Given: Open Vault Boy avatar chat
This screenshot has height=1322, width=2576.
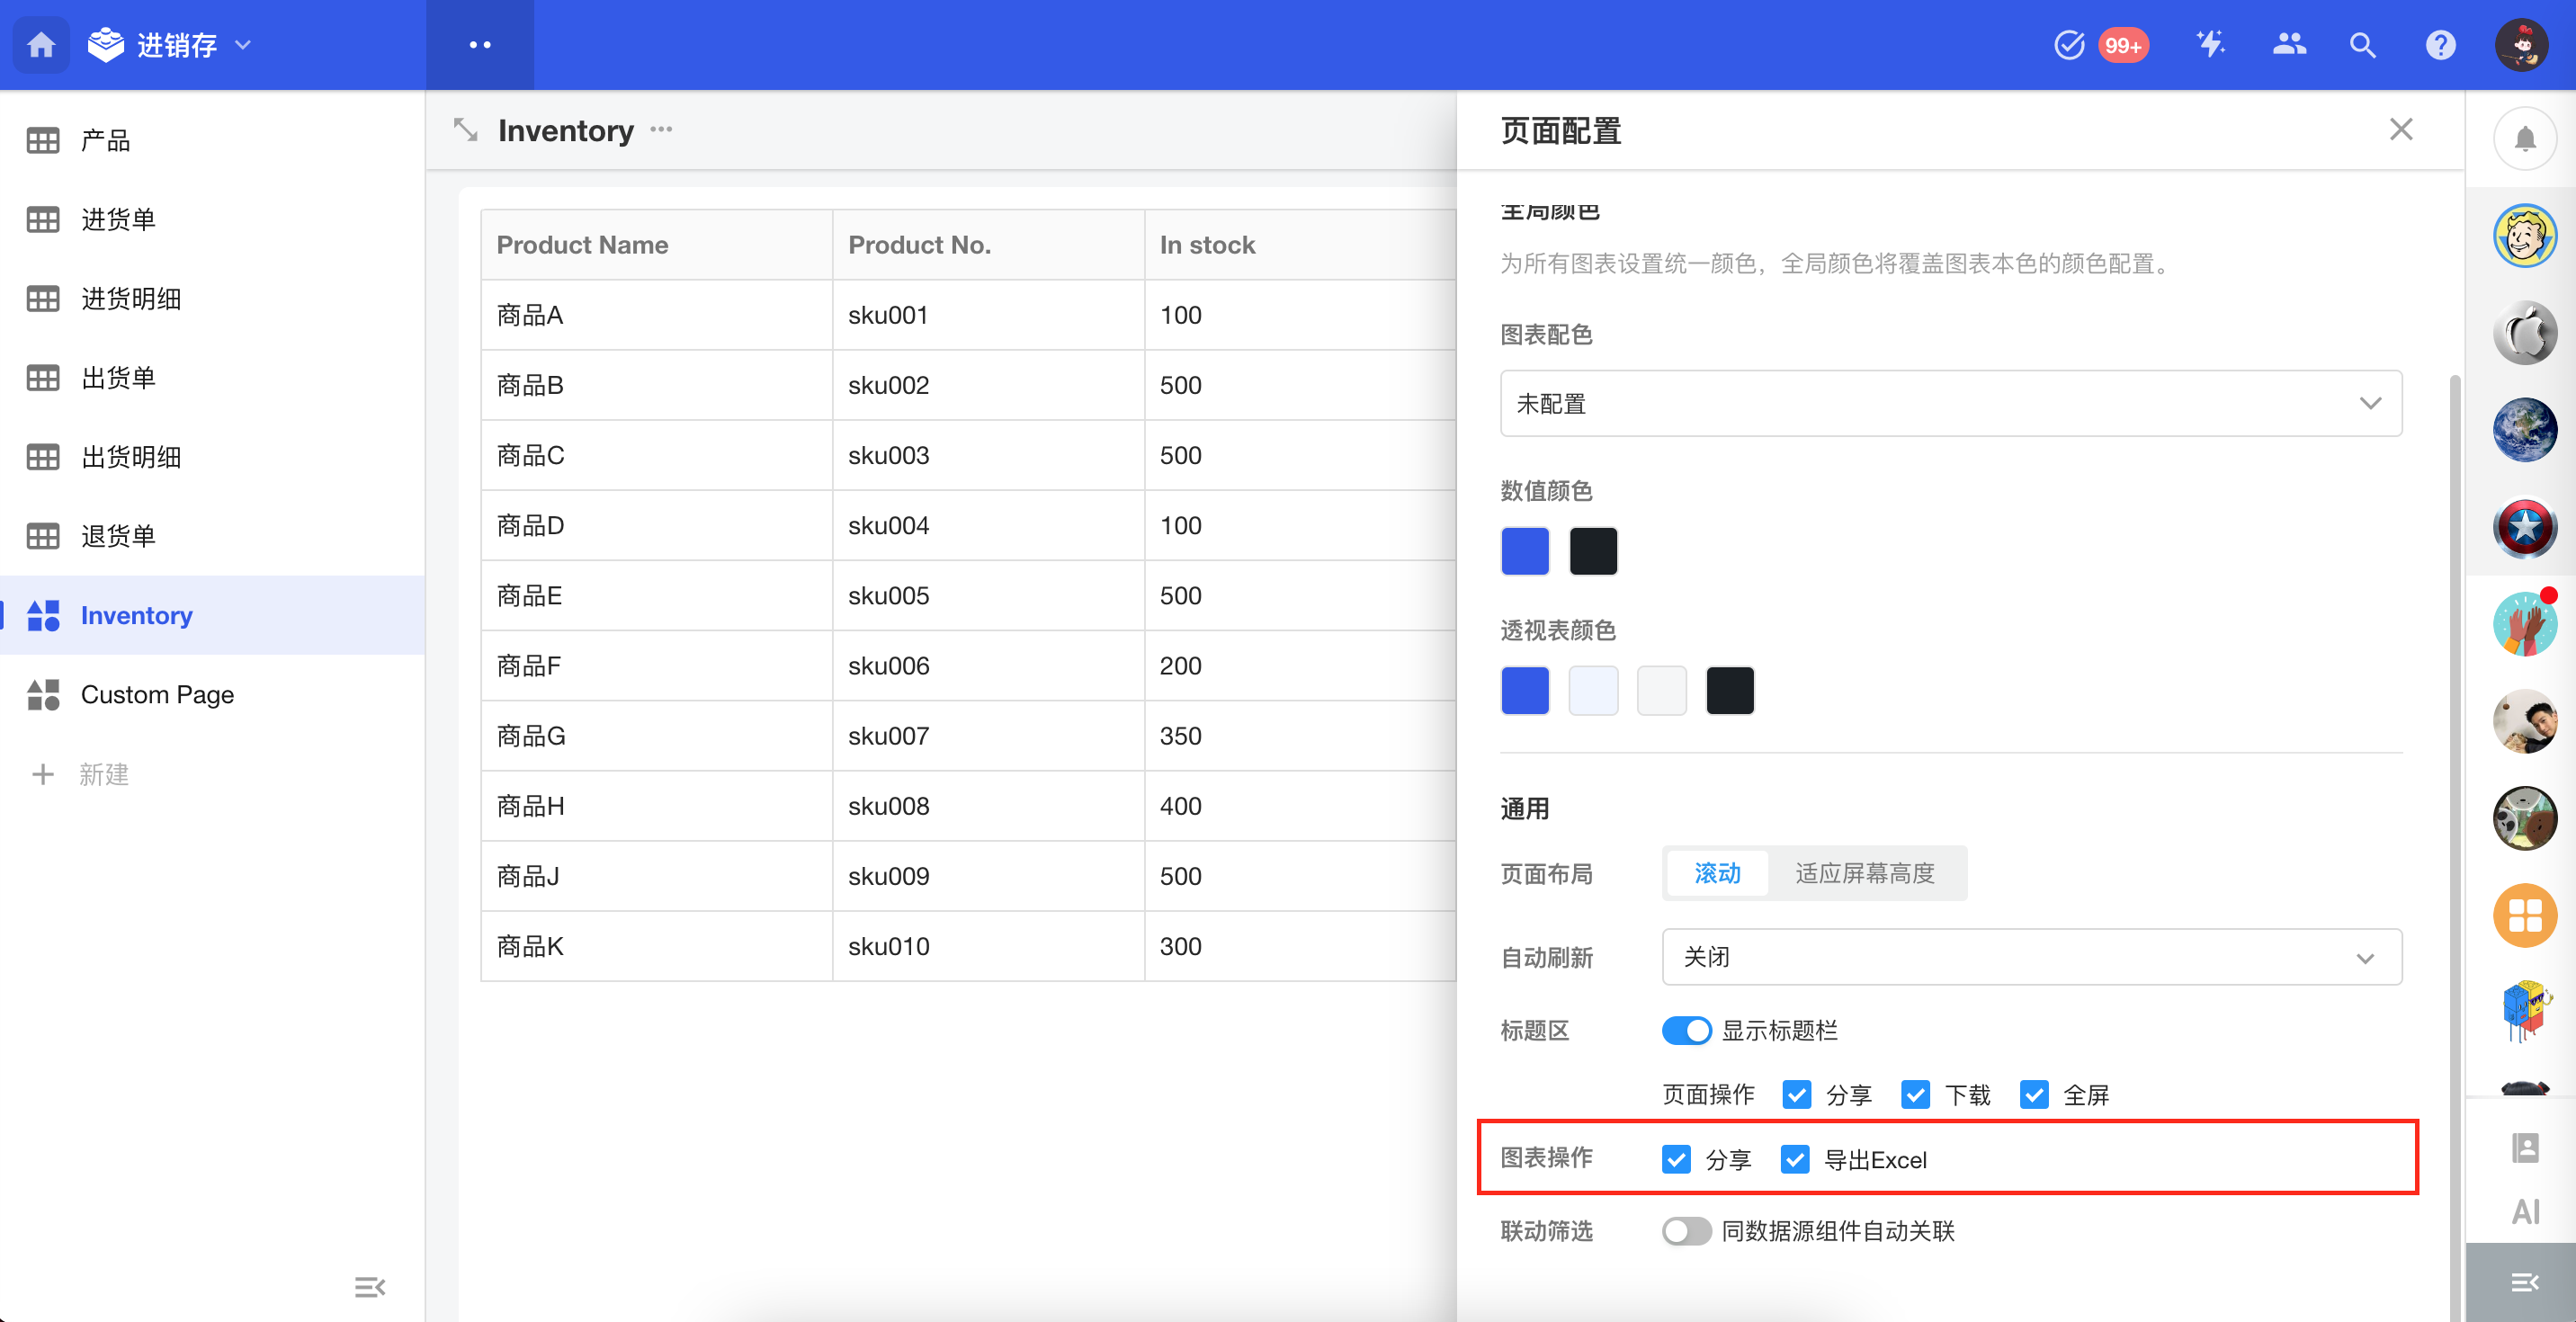Looking at the screenshot, I should (x=2525, y=236).
